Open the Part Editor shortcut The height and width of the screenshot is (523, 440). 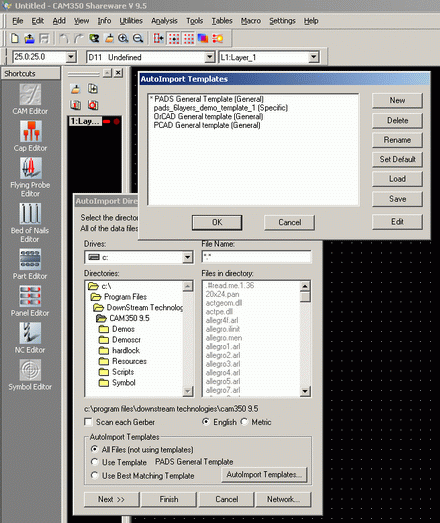point(30,264)
